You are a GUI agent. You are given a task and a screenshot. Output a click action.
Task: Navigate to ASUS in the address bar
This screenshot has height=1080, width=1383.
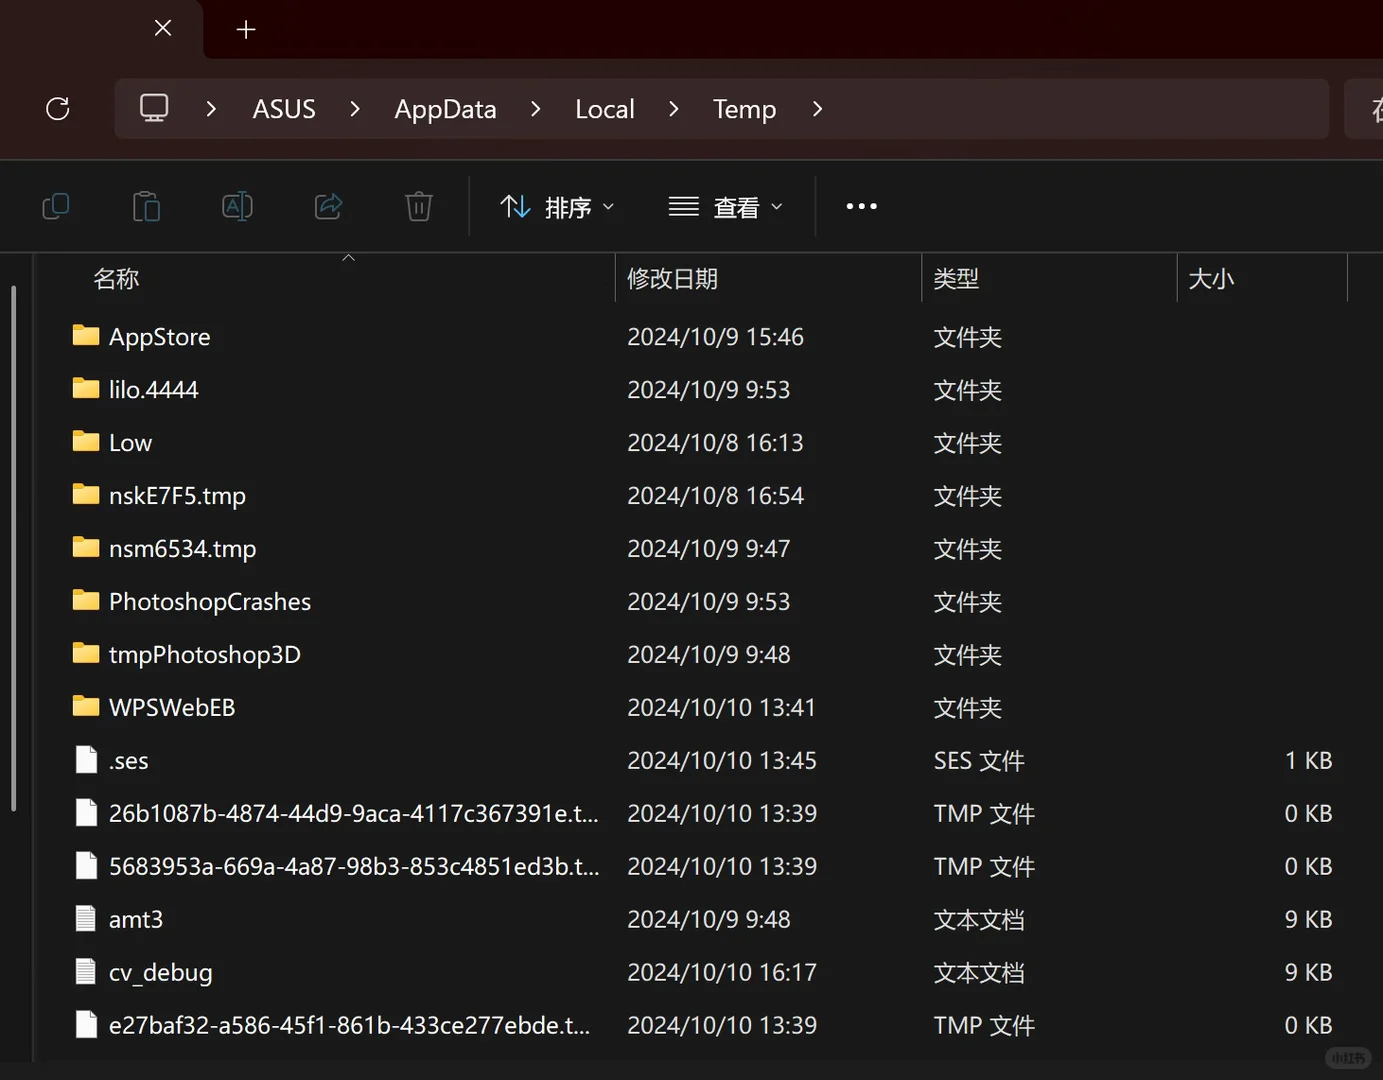(x=284, y=109)
